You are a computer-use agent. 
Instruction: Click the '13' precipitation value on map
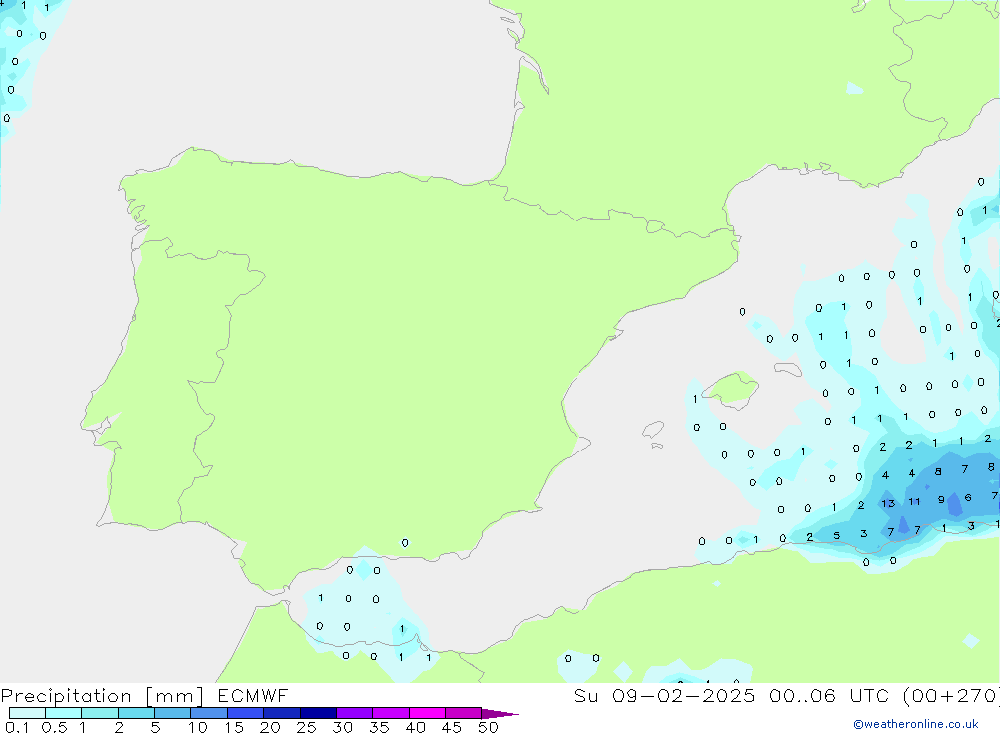(888, 503)
